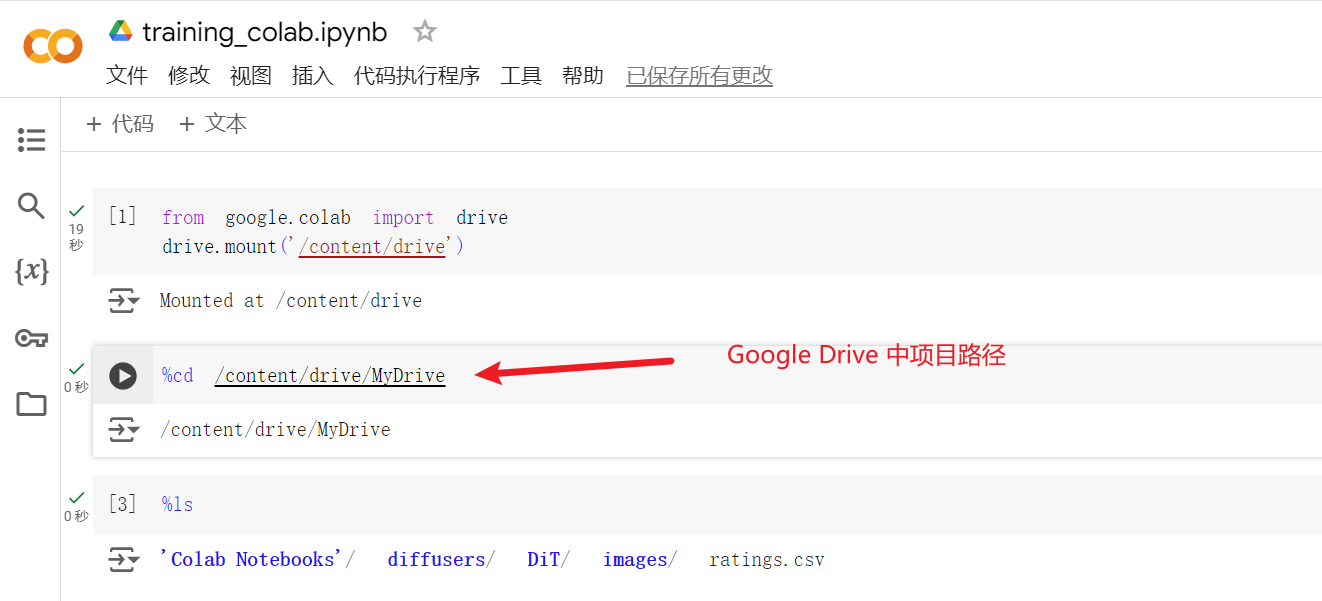Open the variables inspector {x} panel
The width and height of the screenshot is (1322, 601).
(x=31, y=271)
